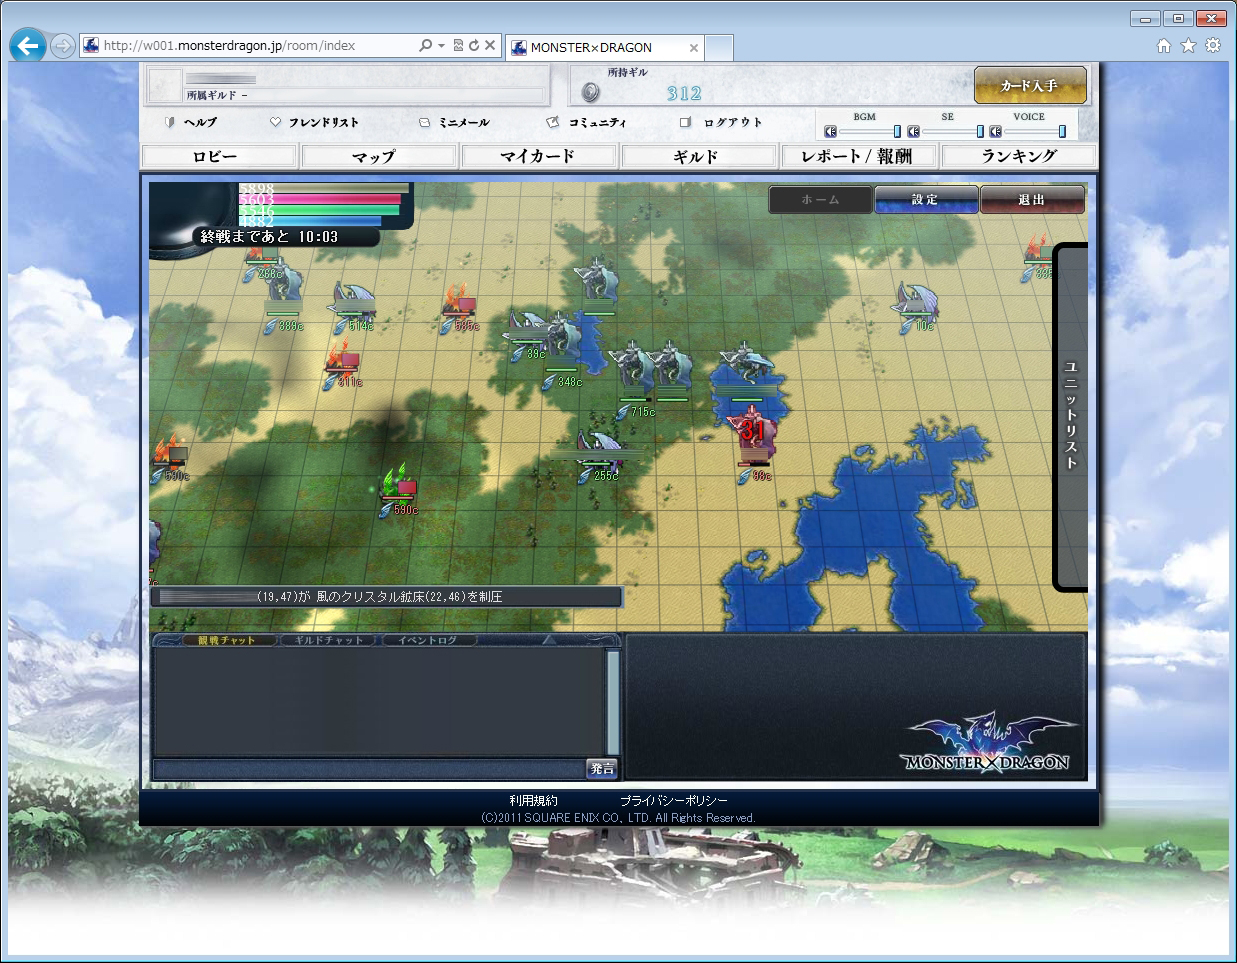
Task: Switch to the ロビー tab
Action: click(219, 156)
